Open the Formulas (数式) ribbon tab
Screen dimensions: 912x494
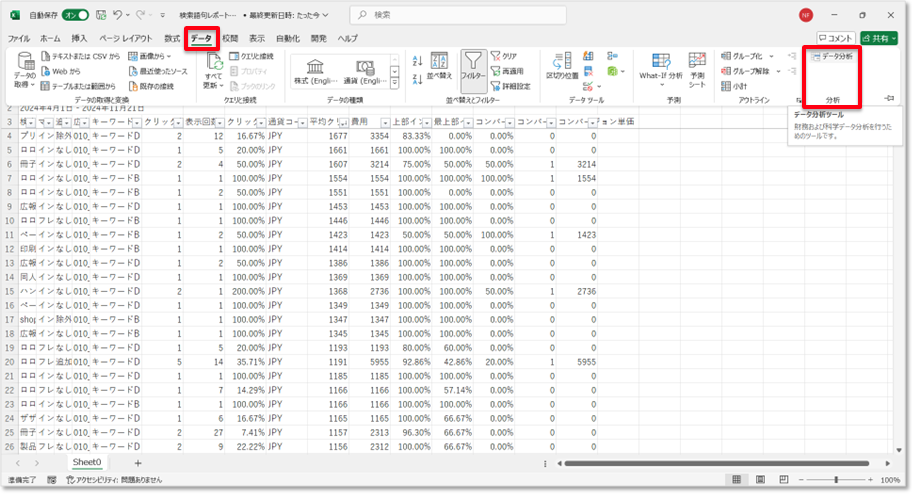pos(172,38)
